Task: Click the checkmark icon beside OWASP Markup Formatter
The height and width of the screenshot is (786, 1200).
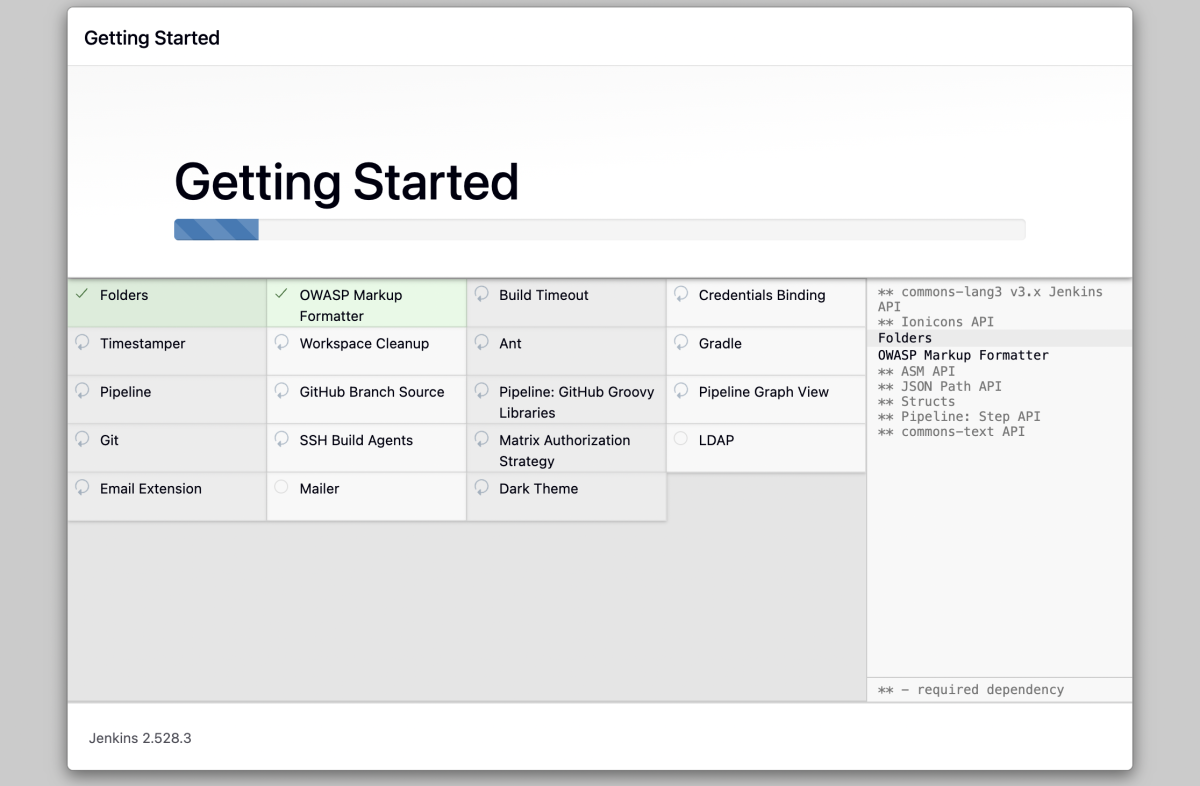Action: pyautogui.click(x=281, y=294)
